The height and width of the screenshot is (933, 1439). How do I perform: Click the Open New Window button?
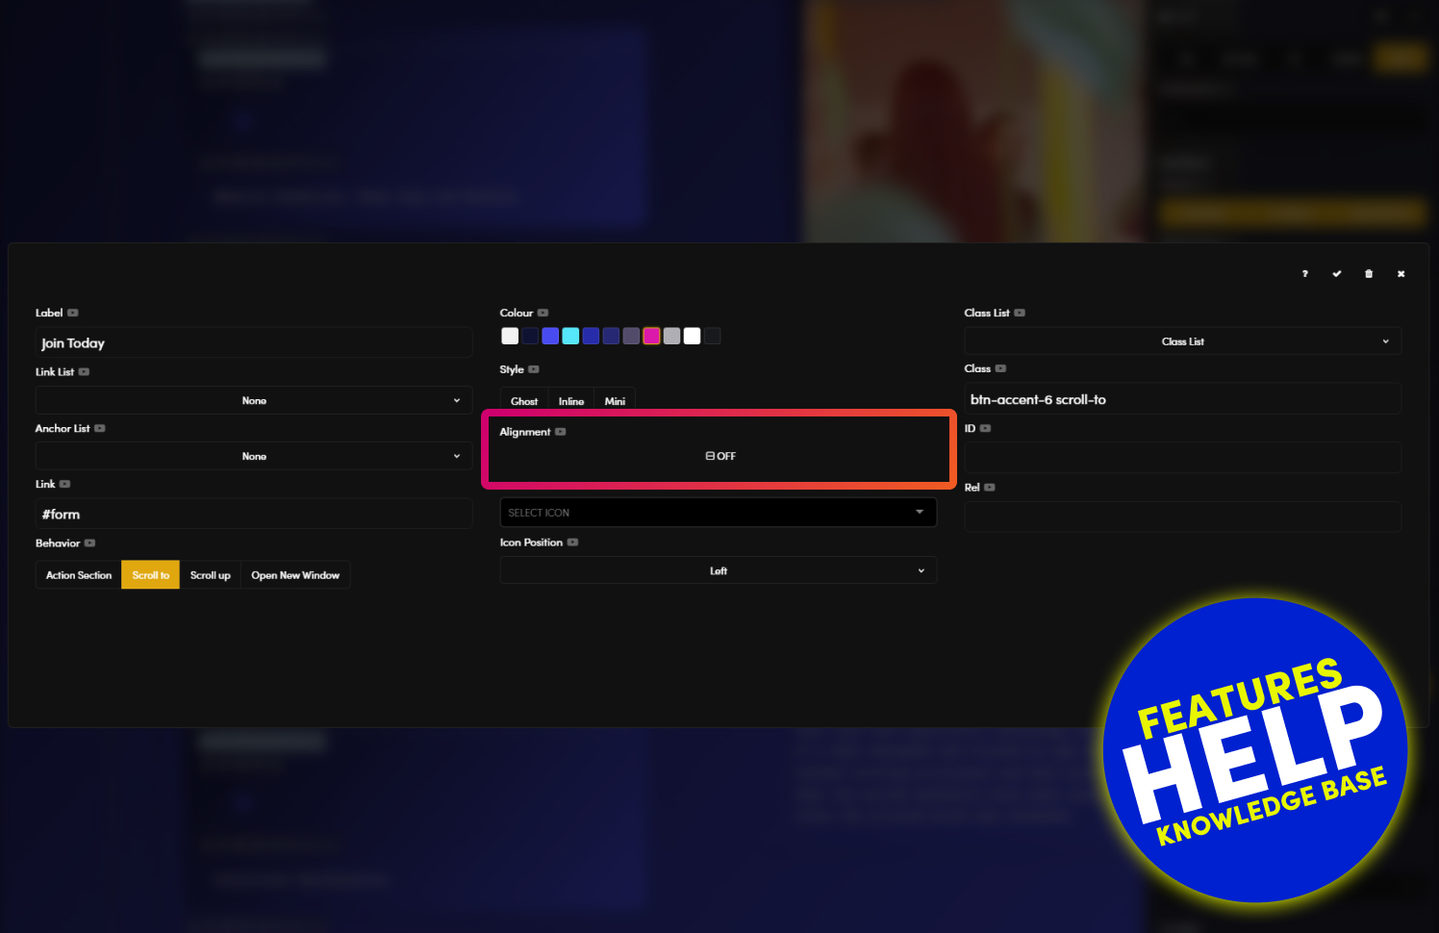pos(295,575)
